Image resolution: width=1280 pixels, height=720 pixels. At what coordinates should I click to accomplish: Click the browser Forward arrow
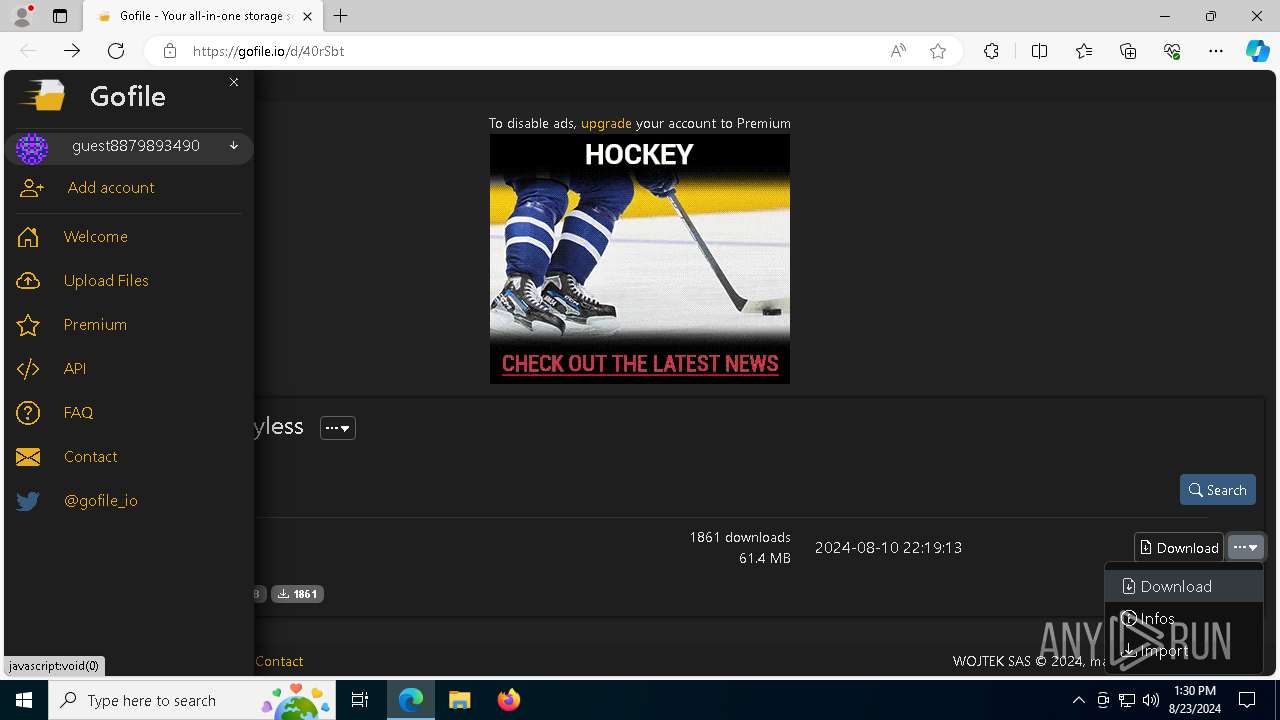[72, 51]
